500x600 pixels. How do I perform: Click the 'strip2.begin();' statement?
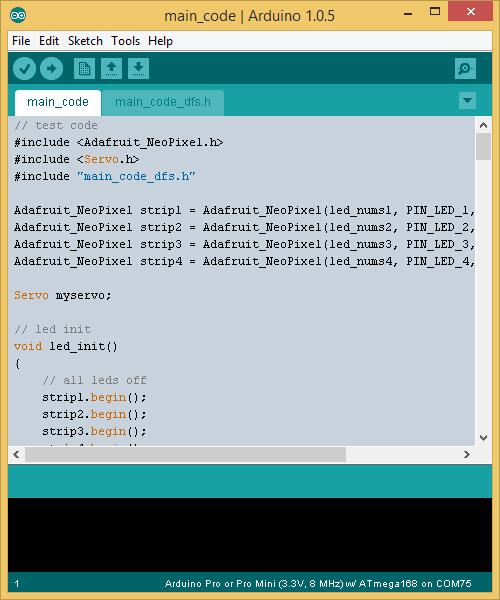pos(94,414)
